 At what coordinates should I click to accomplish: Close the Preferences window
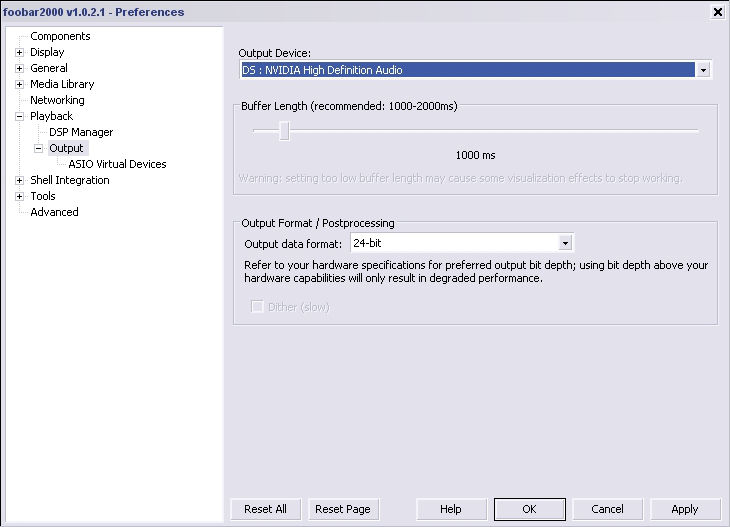(x=717, y=12)
